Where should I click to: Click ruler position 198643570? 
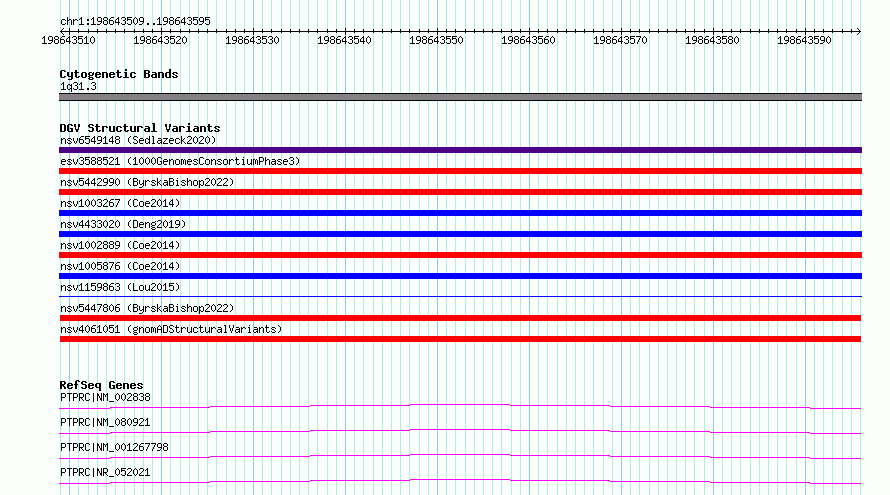tap(620, 40)
